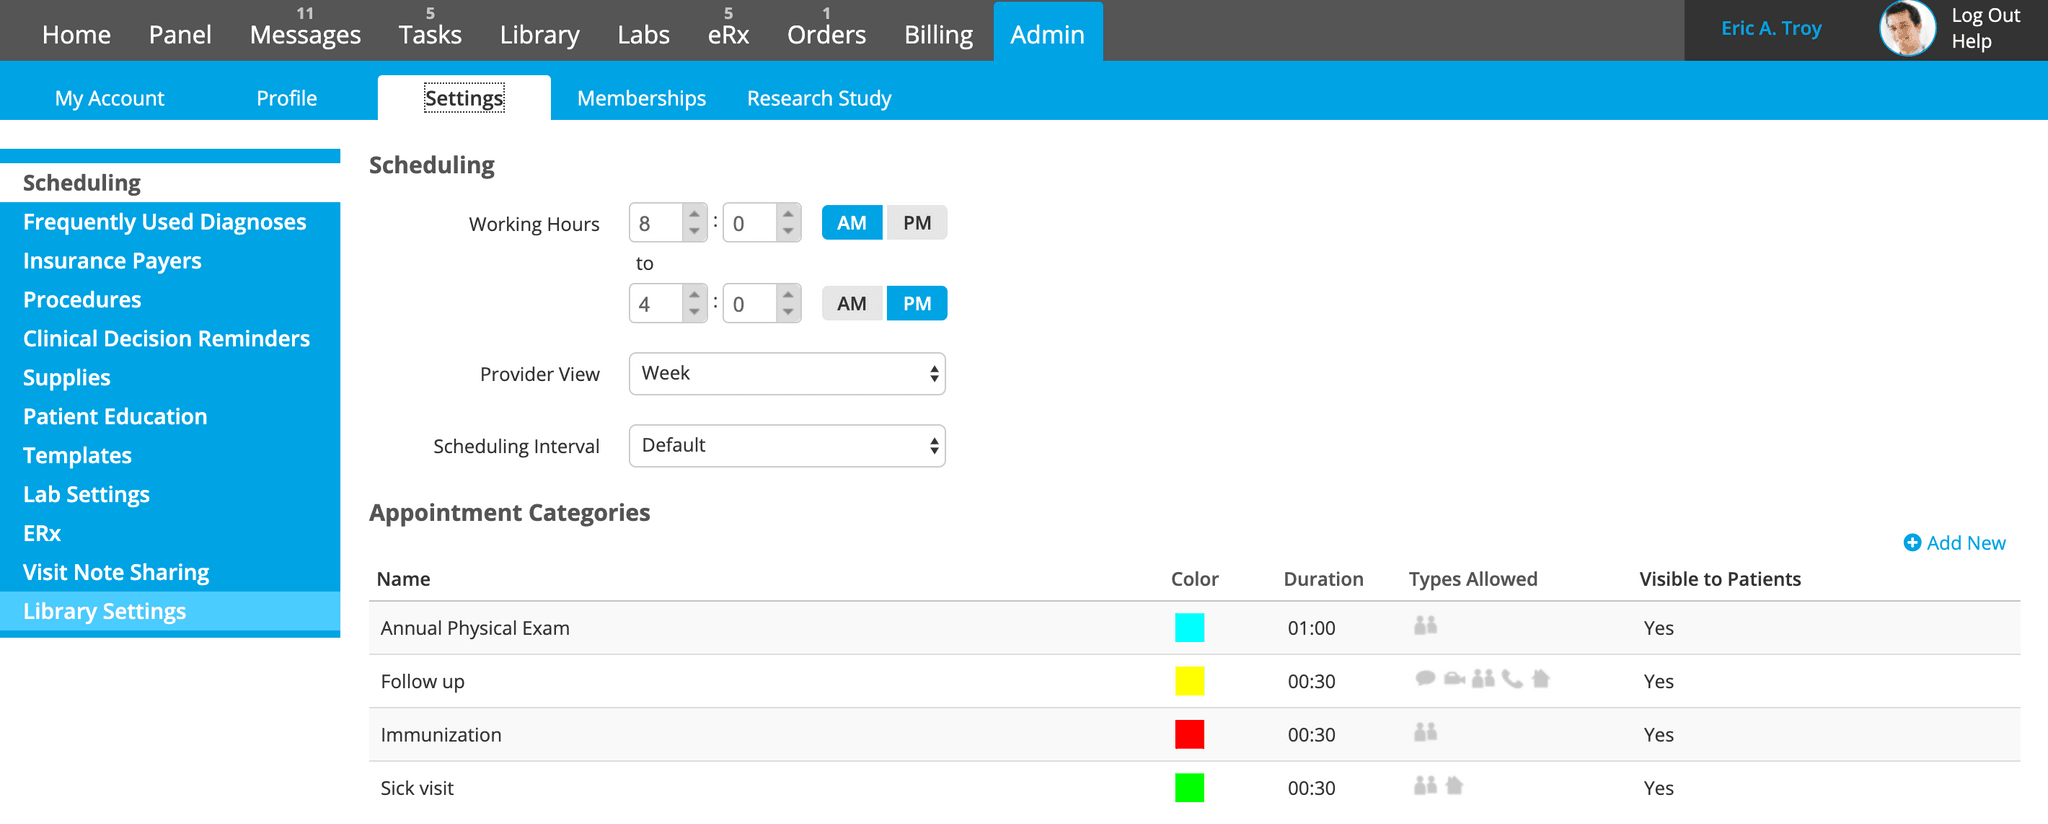Increase the start hour using the up arrow
This screenshot has height=824, width=2048.
pos(694,214)
